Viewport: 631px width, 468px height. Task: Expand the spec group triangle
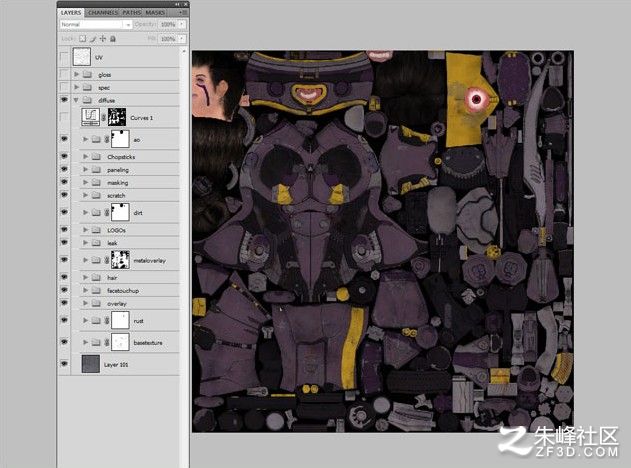click(76, 87)
